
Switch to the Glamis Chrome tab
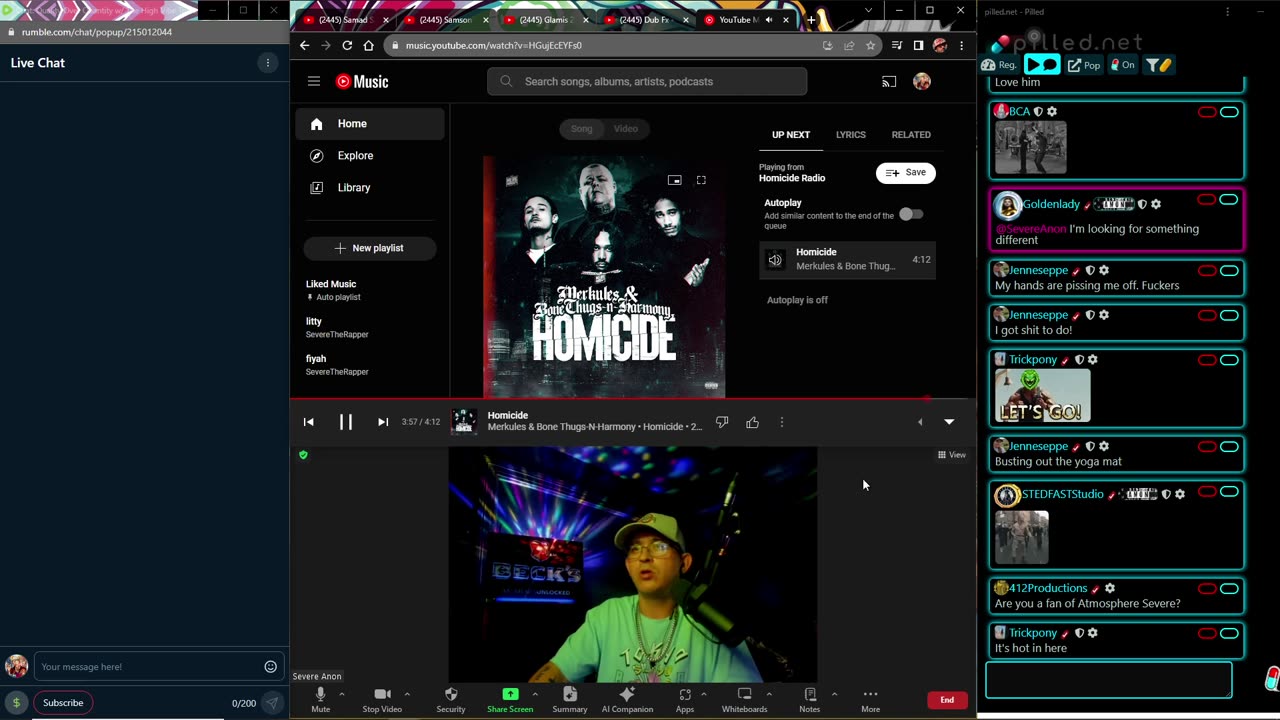(x=544, y=20)
